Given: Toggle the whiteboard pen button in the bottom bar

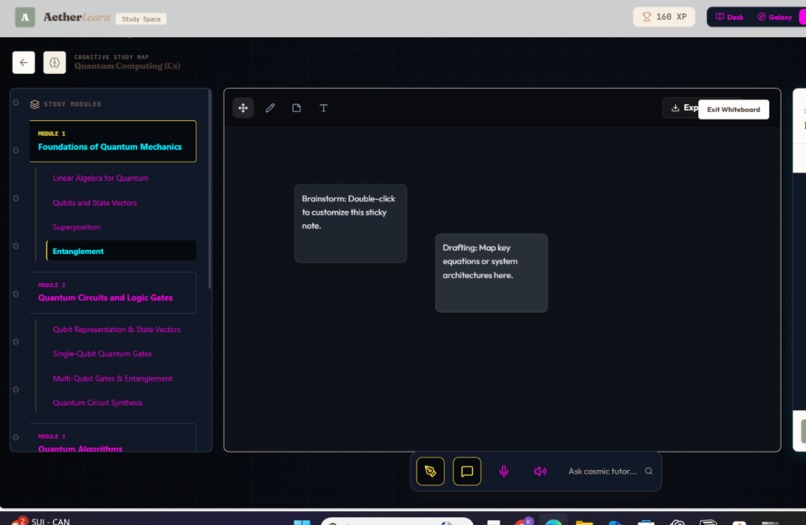Looking at the screenshot, I should click(430, 471).
